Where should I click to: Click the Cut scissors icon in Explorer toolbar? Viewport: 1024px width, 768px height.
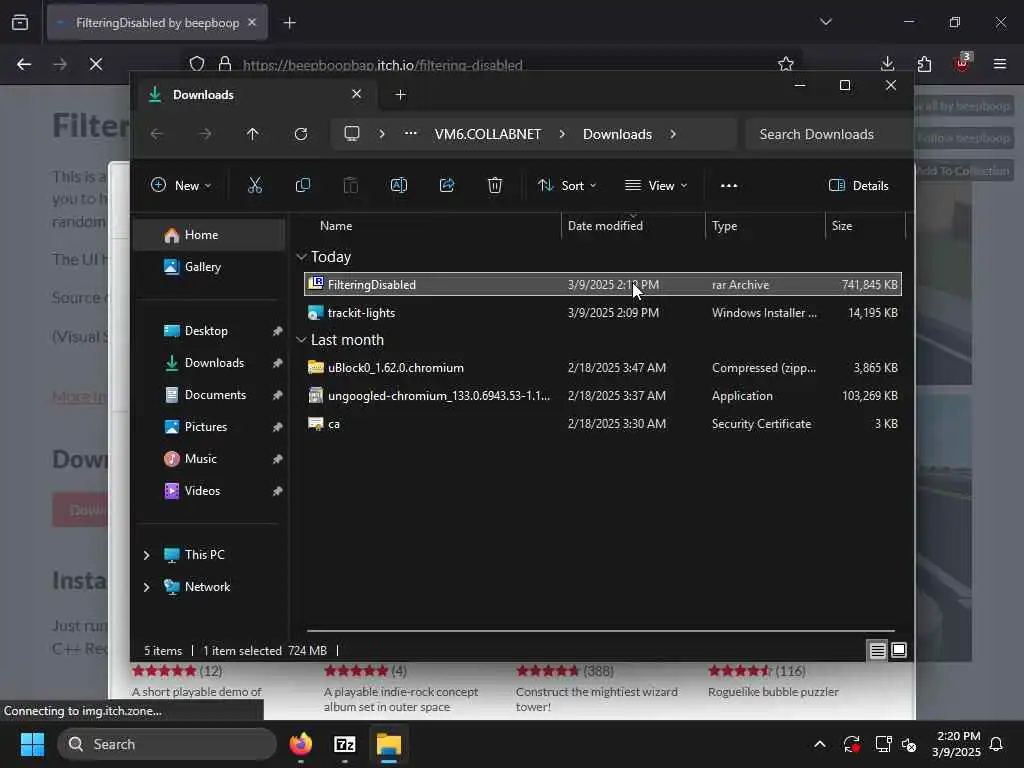255,185
